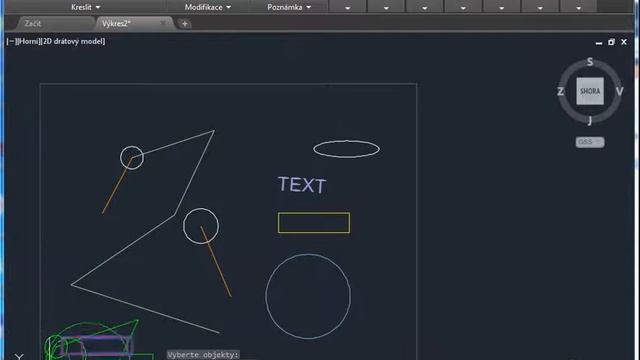Click the Vyberte objekty: command prompt

pos(203,354)
